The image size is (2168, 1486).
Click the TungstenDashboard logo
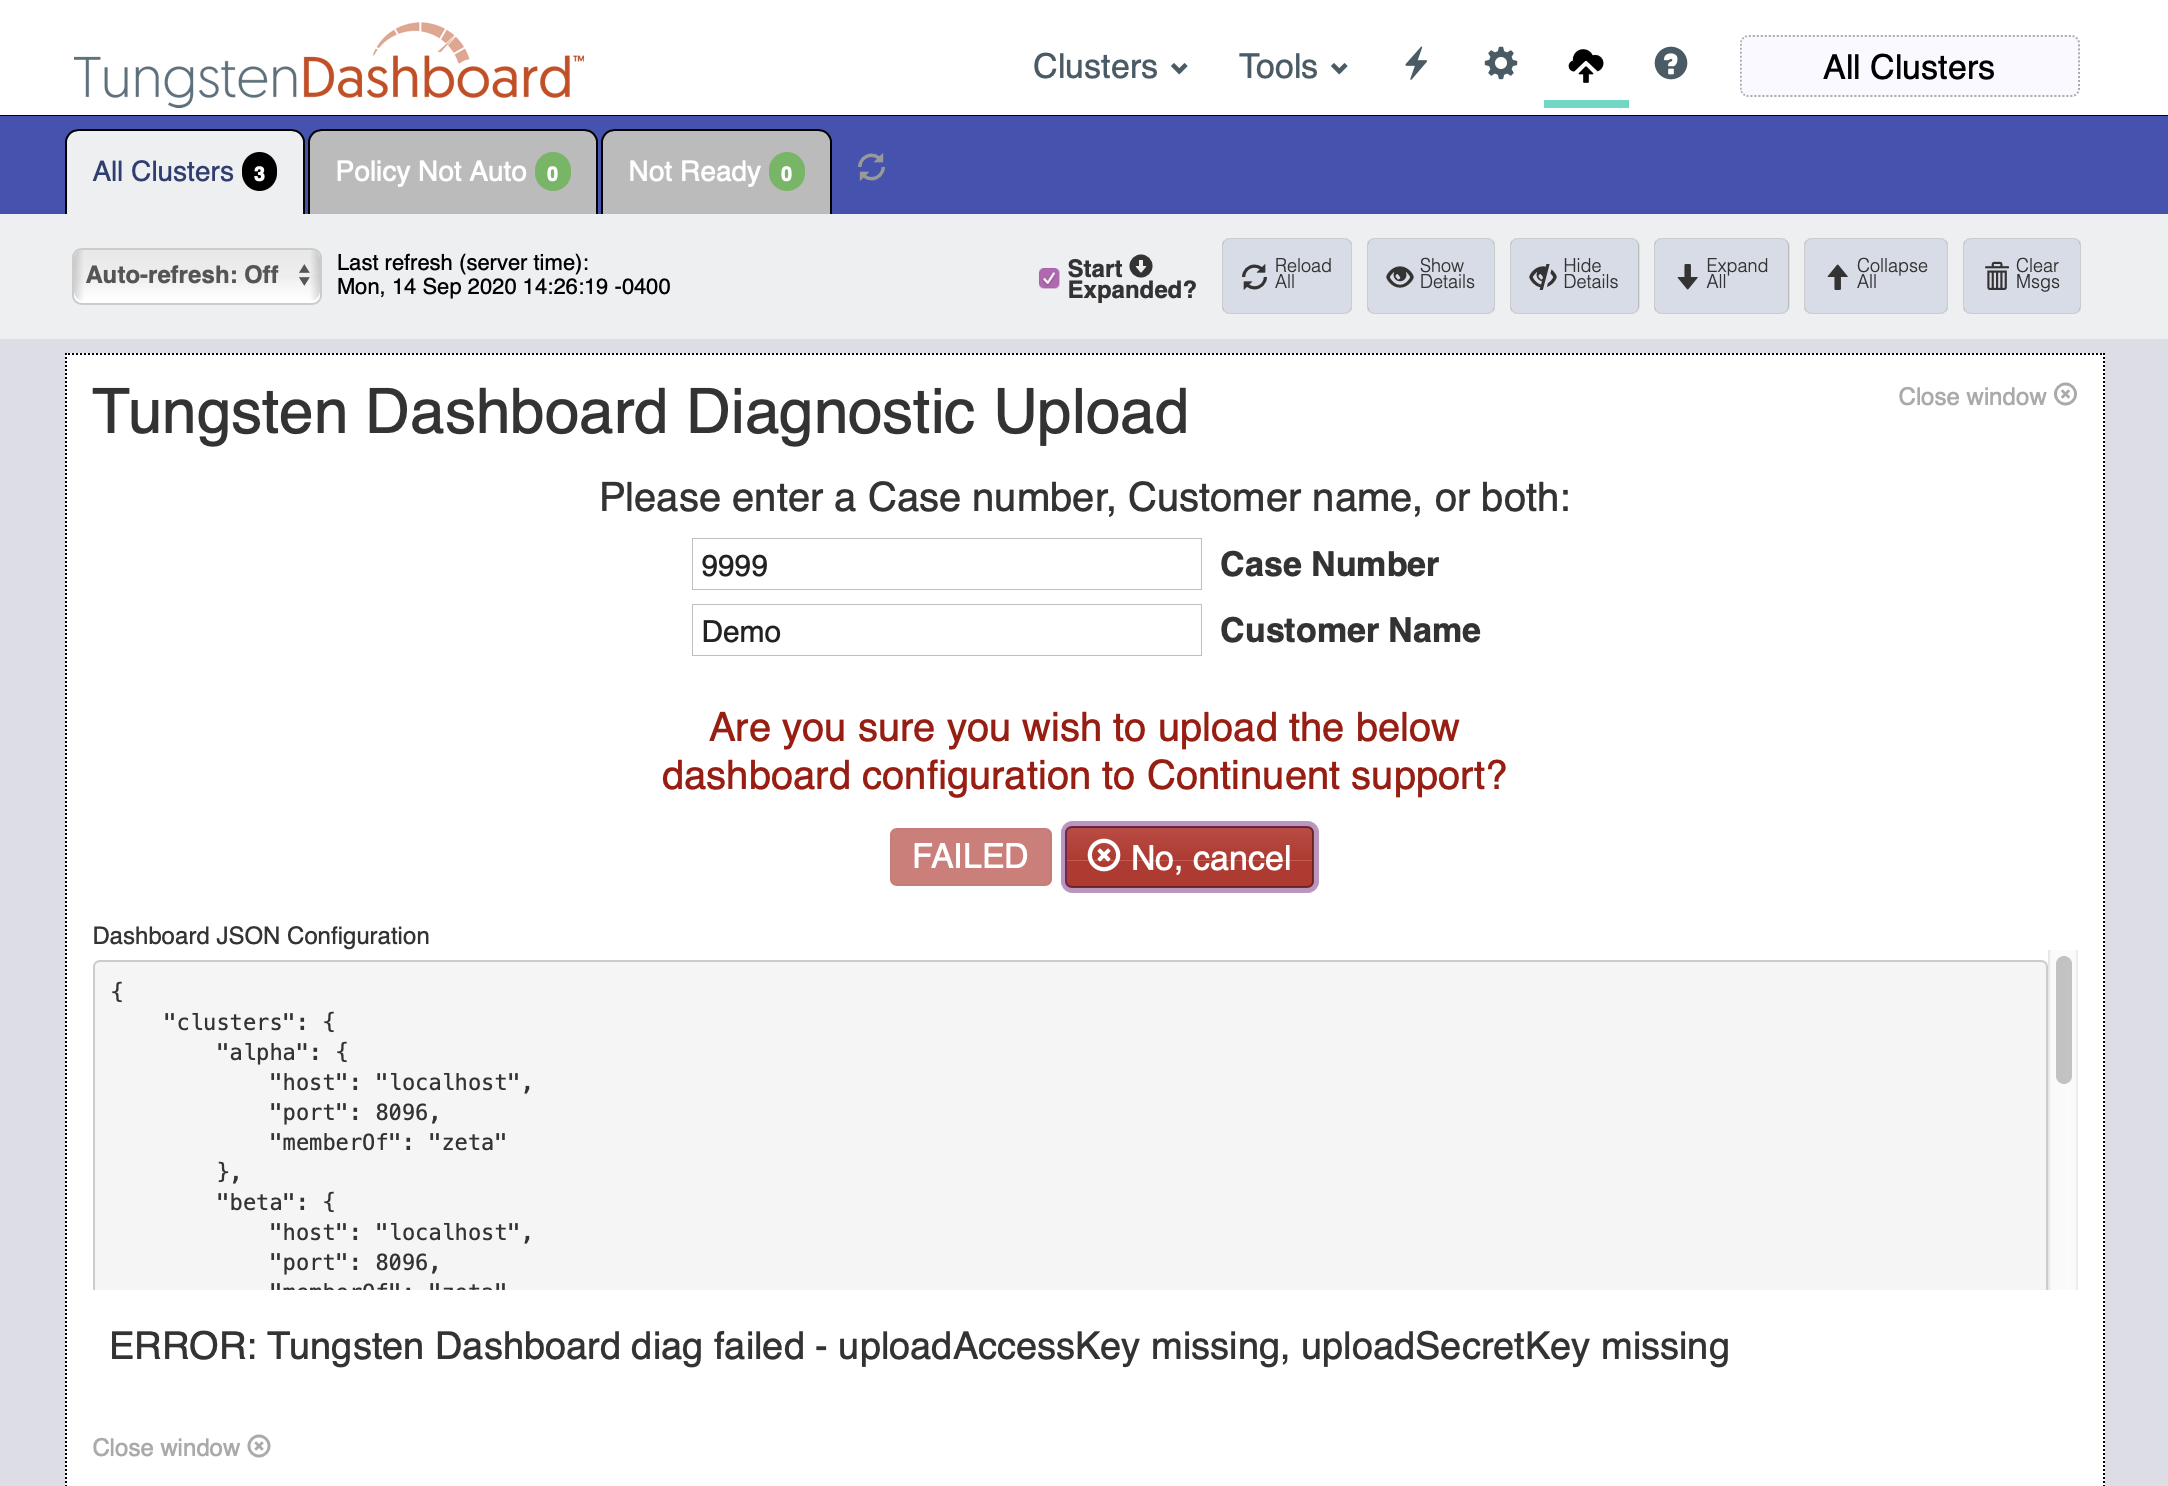click(329, 65)
